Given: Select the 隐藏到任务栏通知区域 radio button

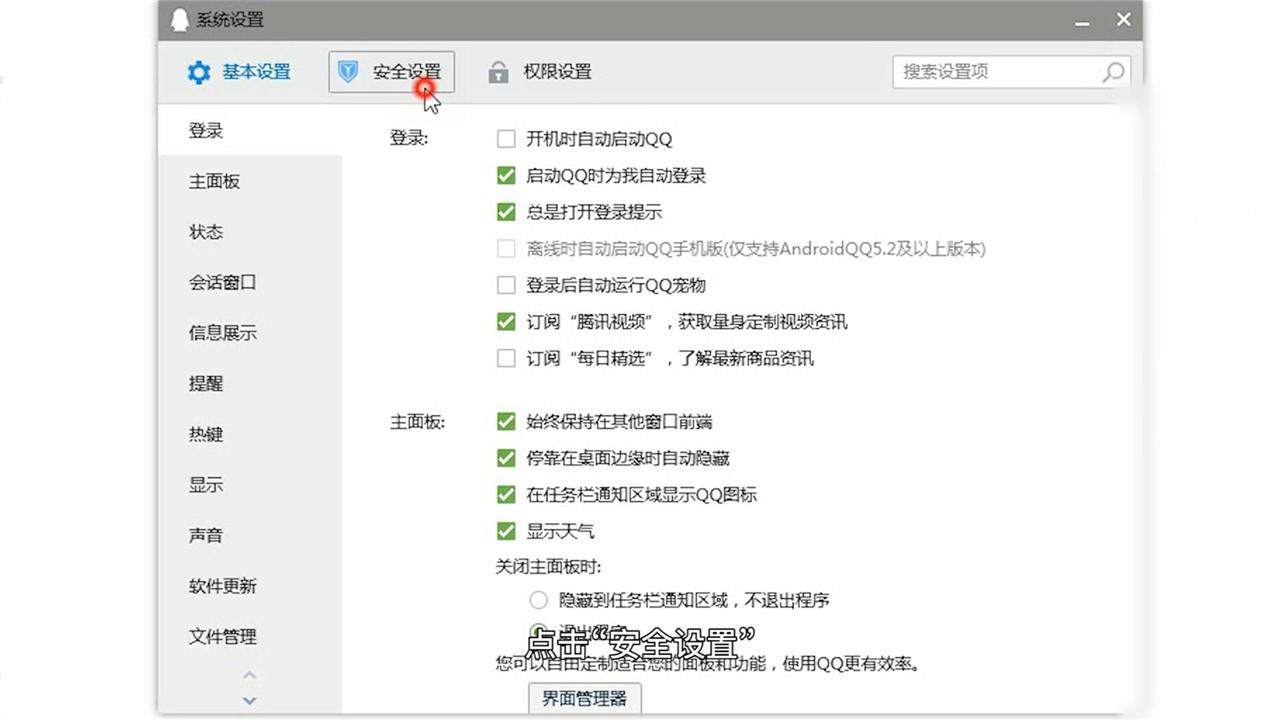Looking at the screenshot, I should (x=536, y=599).
